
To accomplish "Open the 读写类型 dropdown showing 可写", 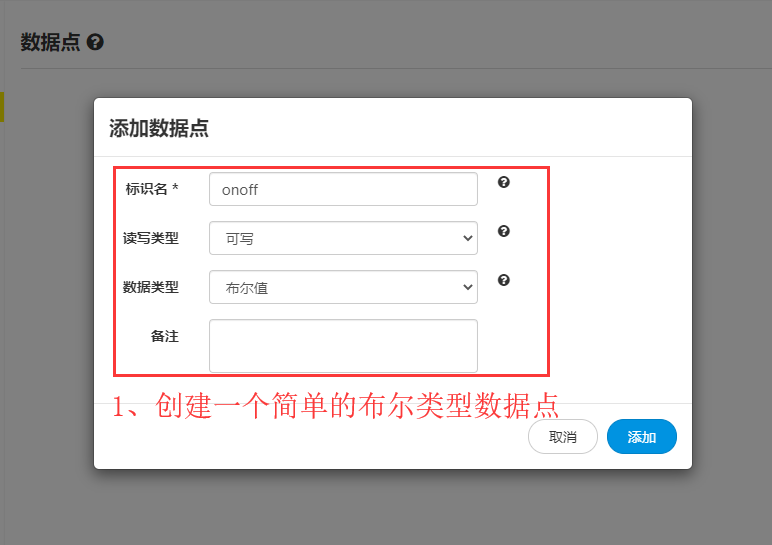I will 343,238.
